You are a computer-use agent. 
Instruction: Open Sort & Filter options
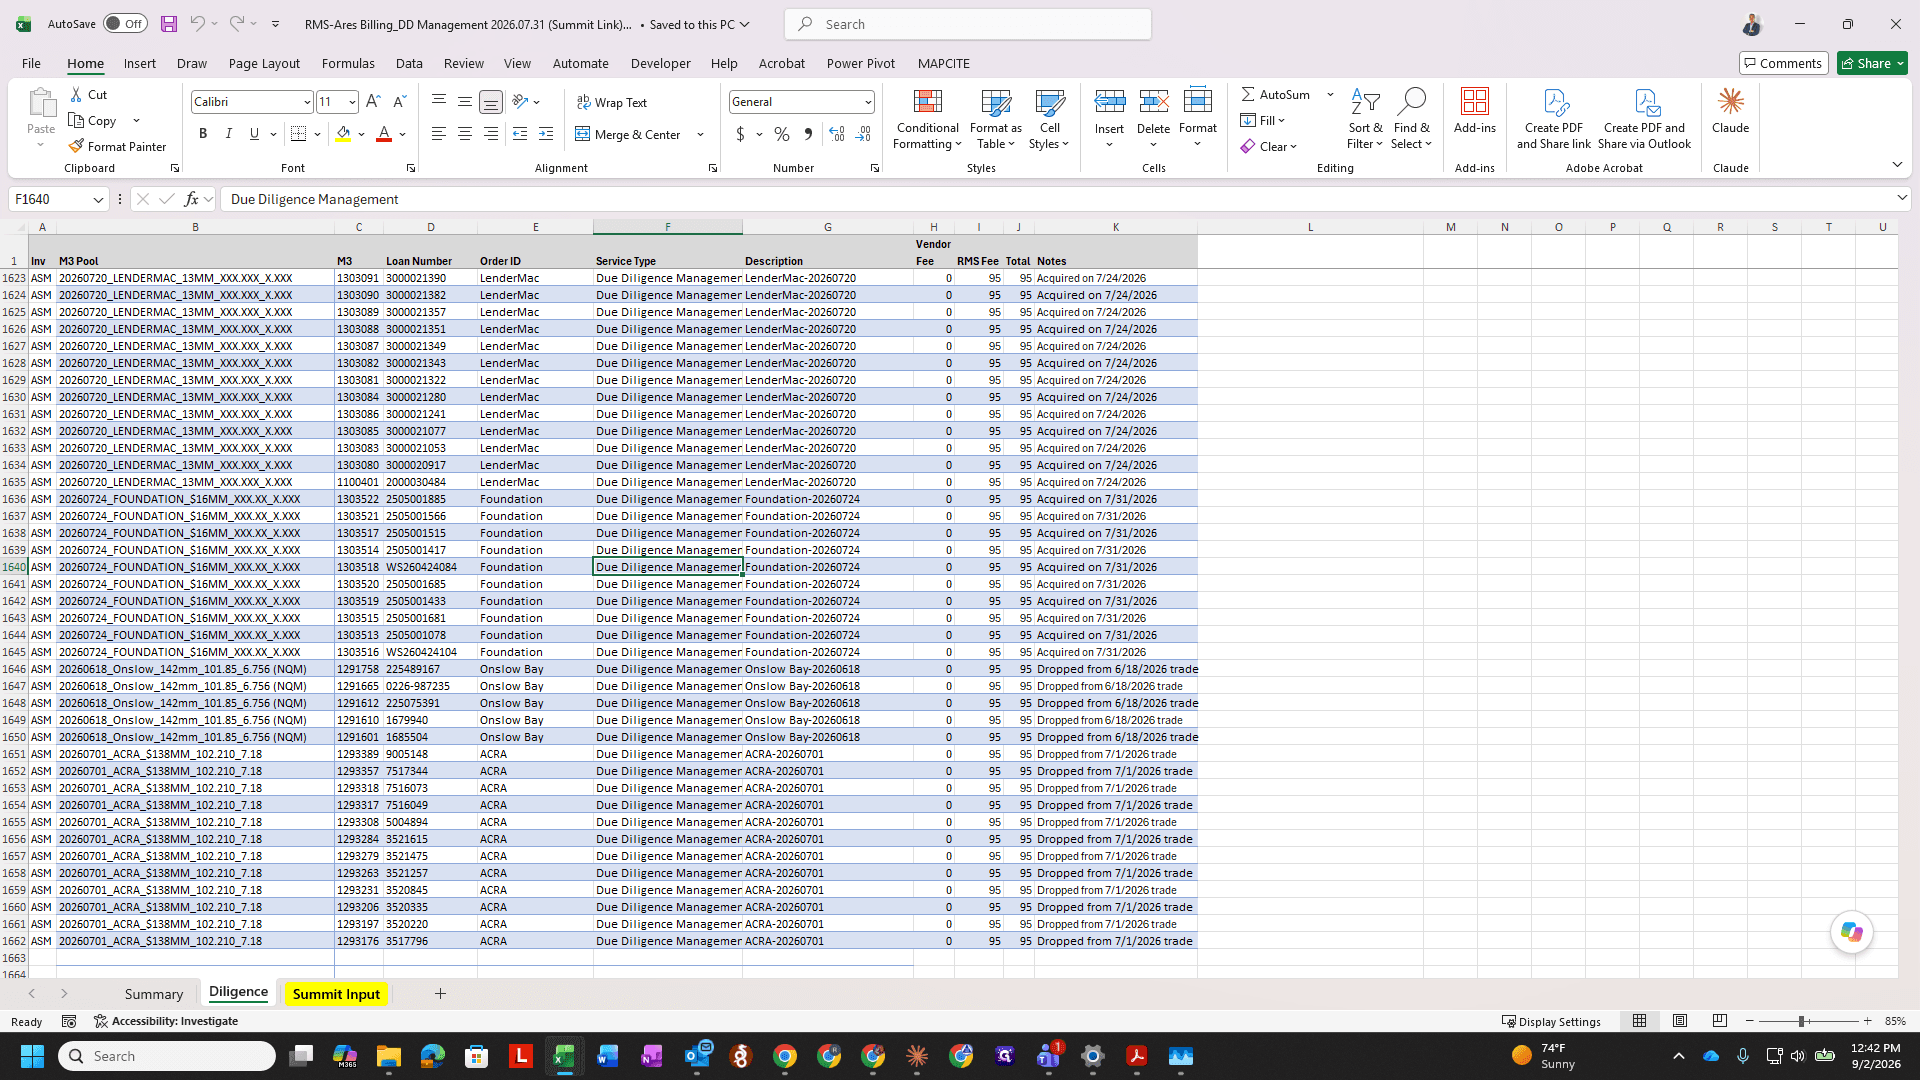[1365, 120]
